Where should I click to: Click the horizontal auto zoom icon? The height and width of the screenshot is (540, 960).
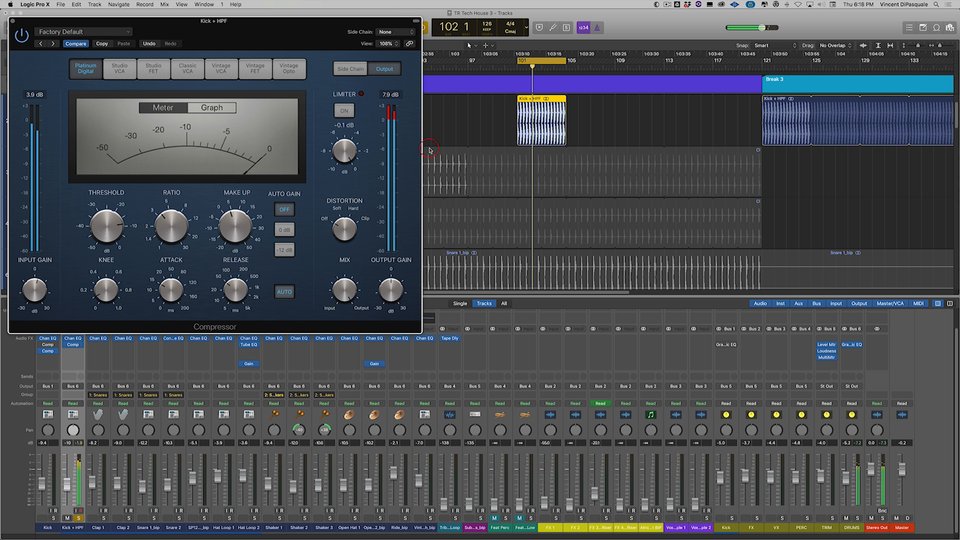point(890,45)
